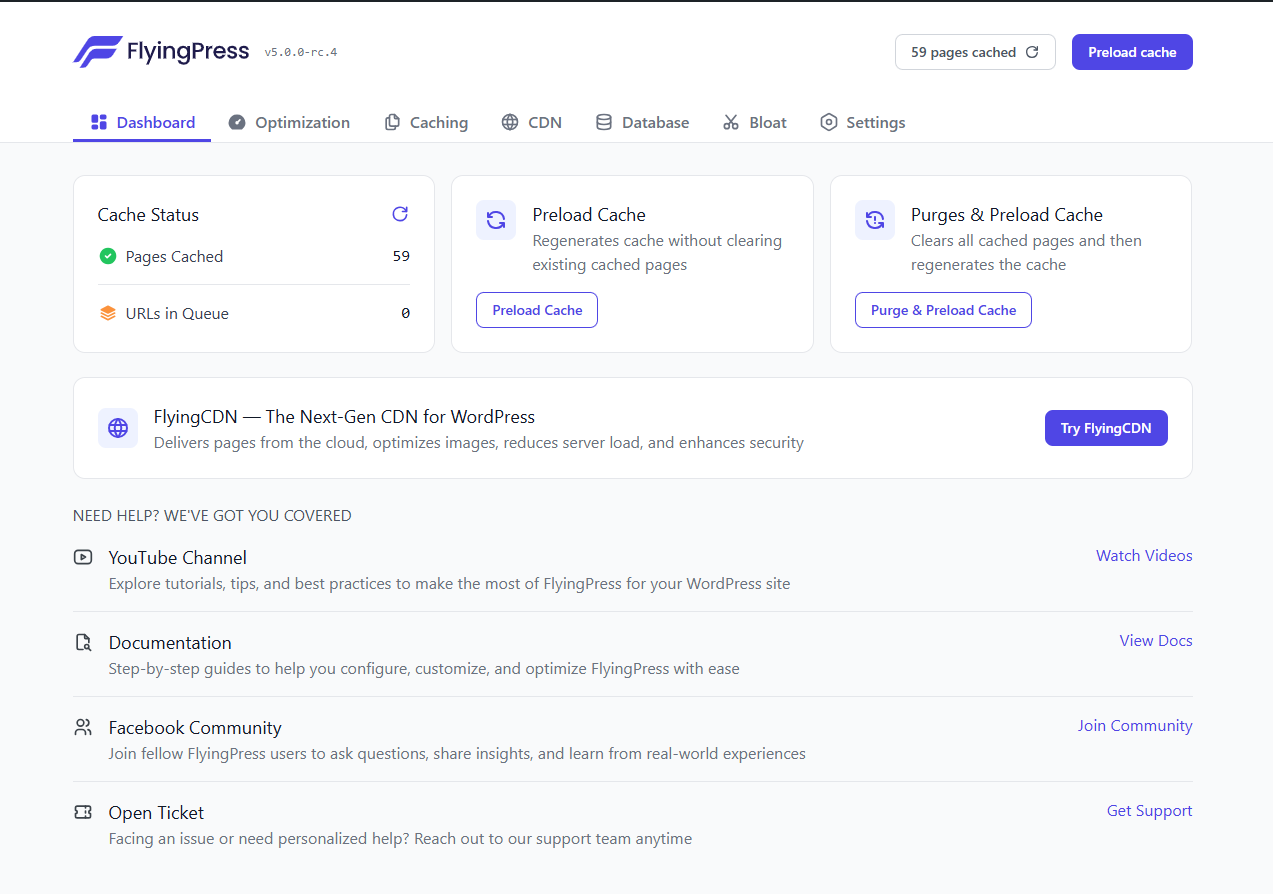1273x894 pixels.
Task: Open the Caching tab
Action: click(x=426, y=122)
